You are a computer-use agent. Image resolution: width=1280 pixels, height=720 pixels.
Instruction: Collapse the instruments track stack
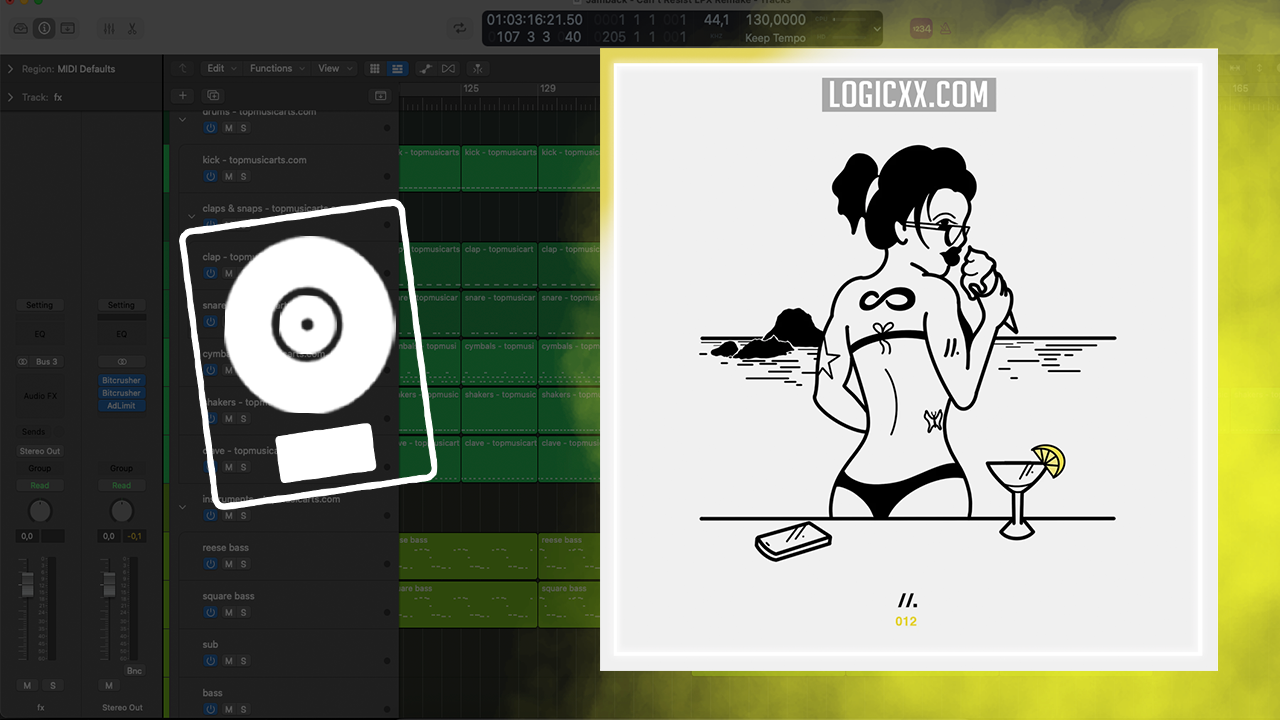coord(182,507)
